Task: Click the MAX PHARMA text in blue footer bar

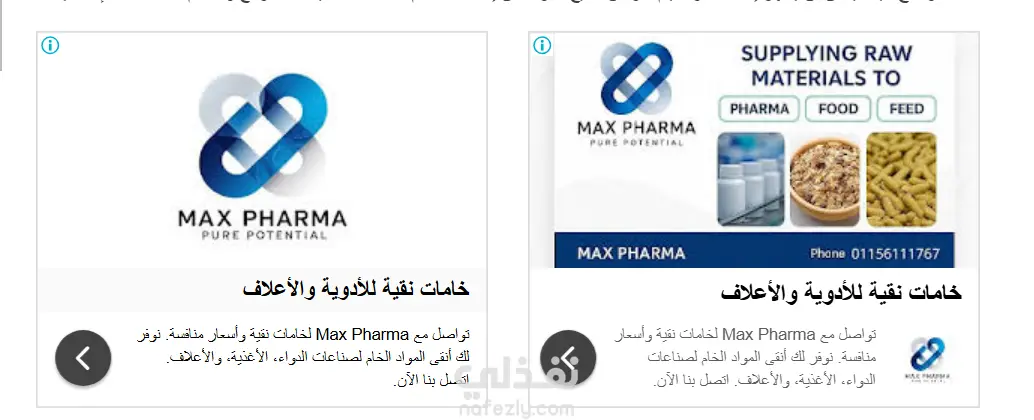Action: [631, 254]
